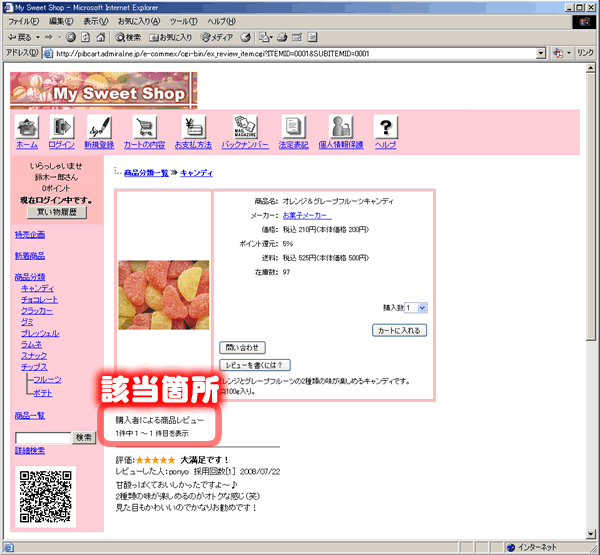Click the New Registration (新規登録) pen icon
This screenshot has height=555, width=600.
(99, 127)
